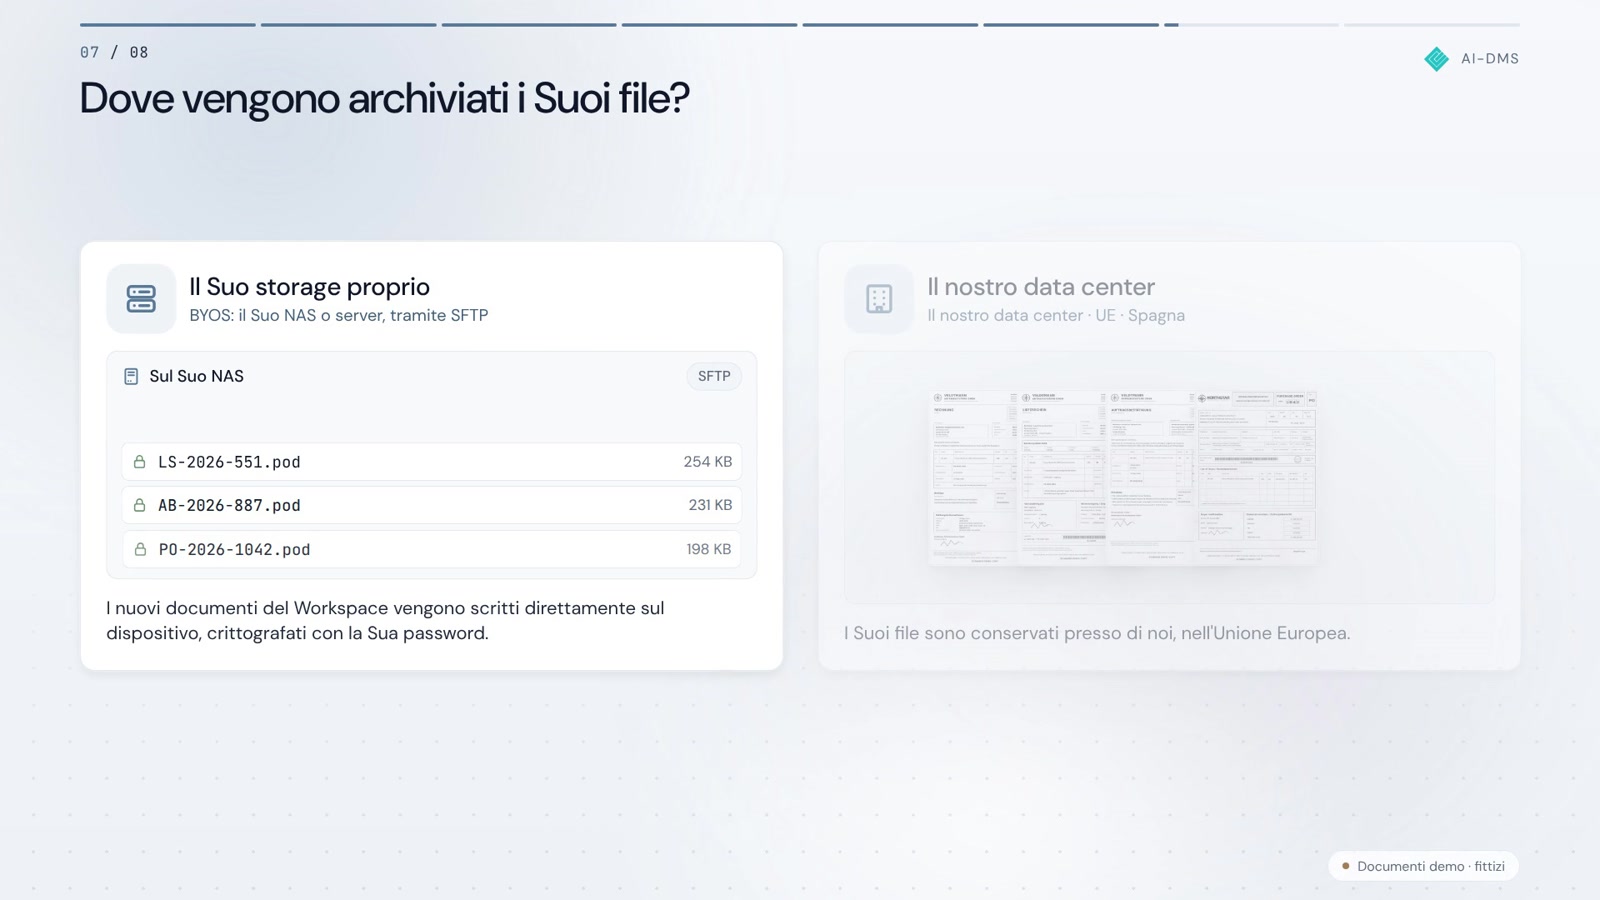
Task: Click the server storage icon
Action: [141, 299]
